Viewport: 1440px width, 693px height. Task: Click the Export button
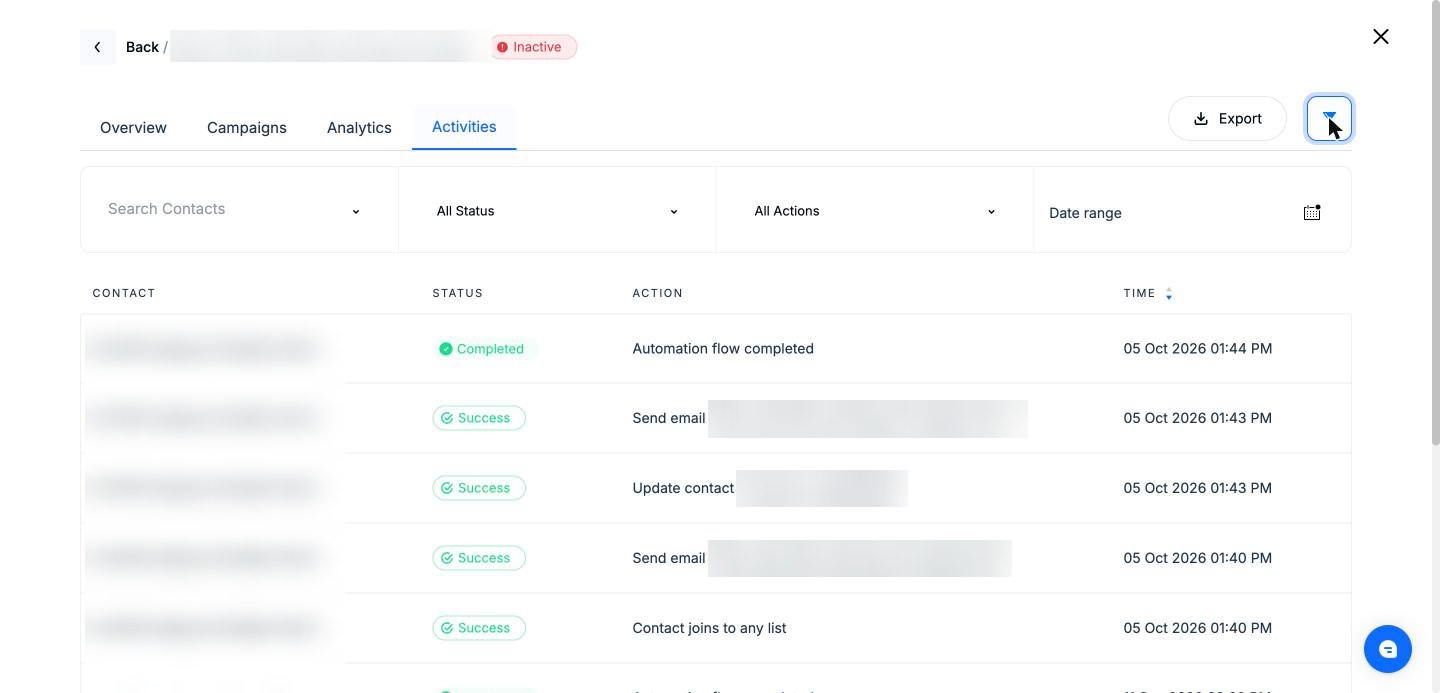(1227, 119)
